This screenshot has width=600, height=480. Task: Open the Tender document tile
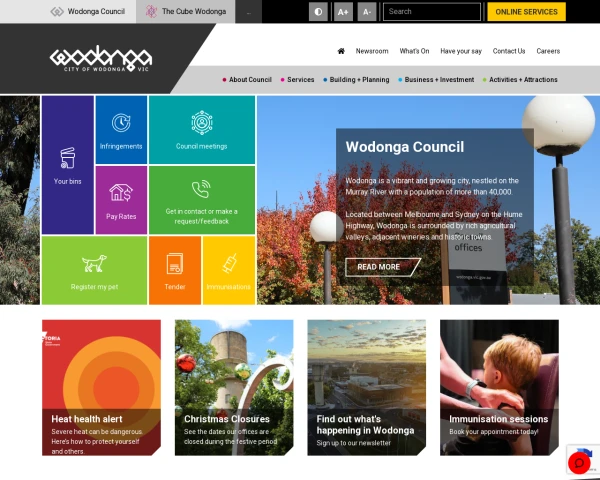[175, 270]
